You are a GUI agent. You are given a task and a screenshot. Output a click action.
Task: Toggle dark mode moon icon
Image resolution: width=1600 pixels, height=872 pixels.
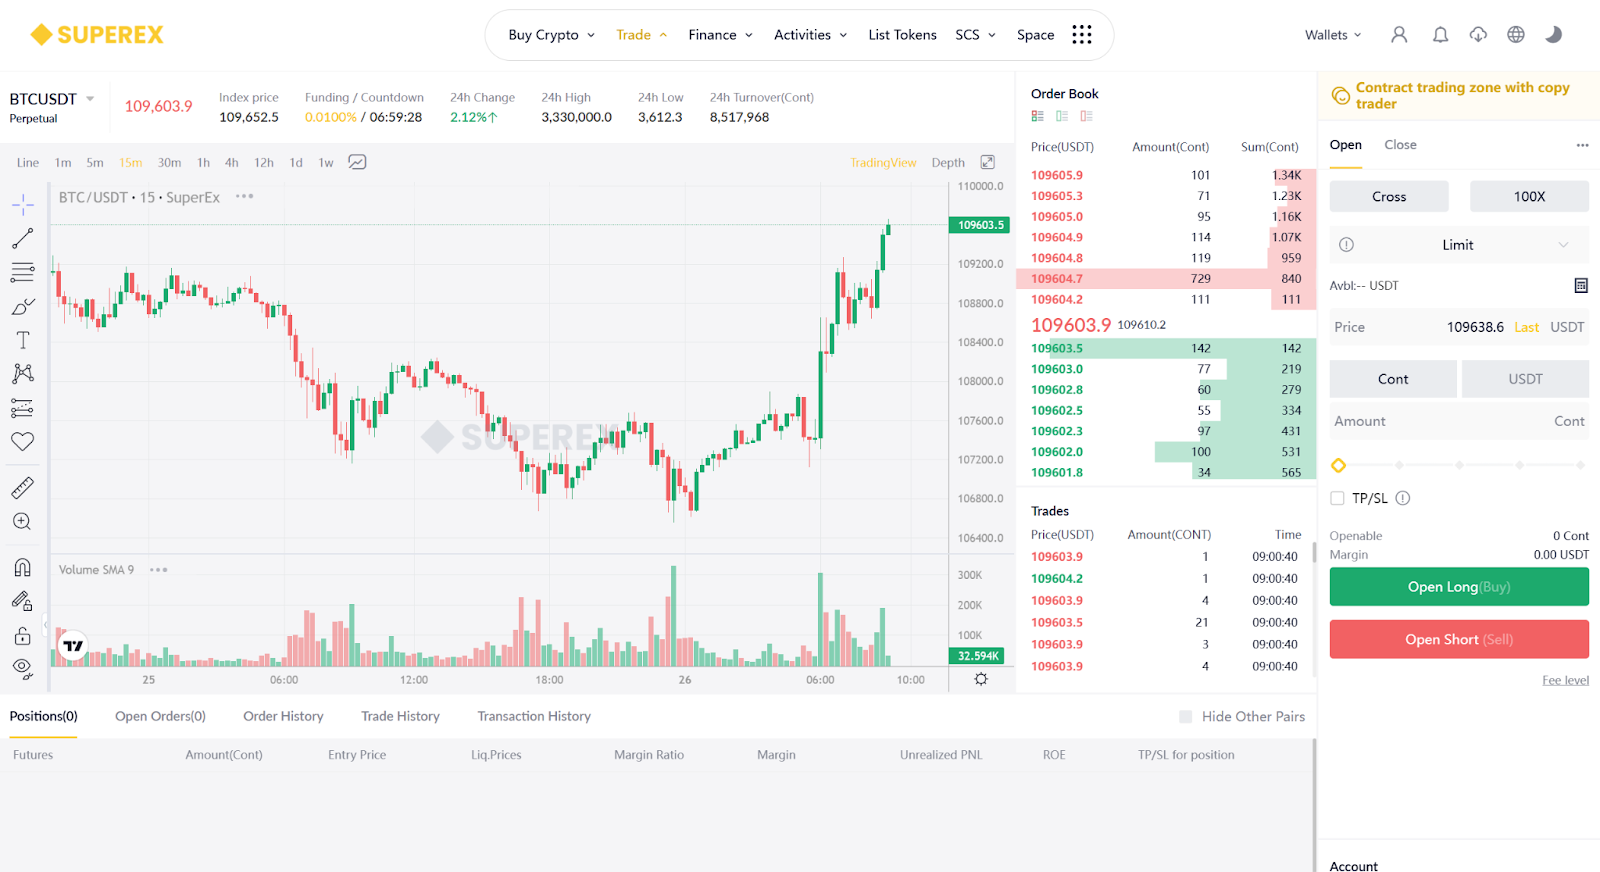click(1553, 35)
